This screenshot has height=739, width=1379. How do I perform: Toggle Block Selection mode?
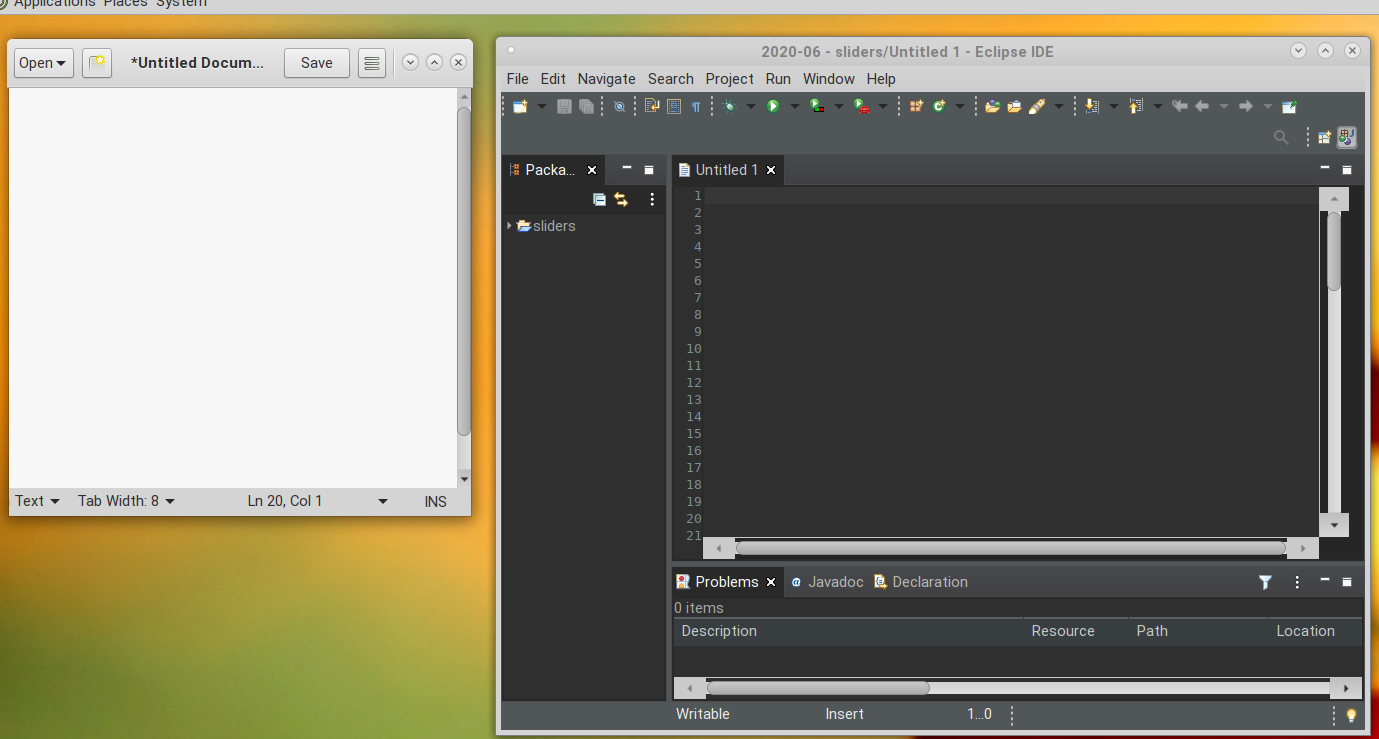click(x=674, y=106)
